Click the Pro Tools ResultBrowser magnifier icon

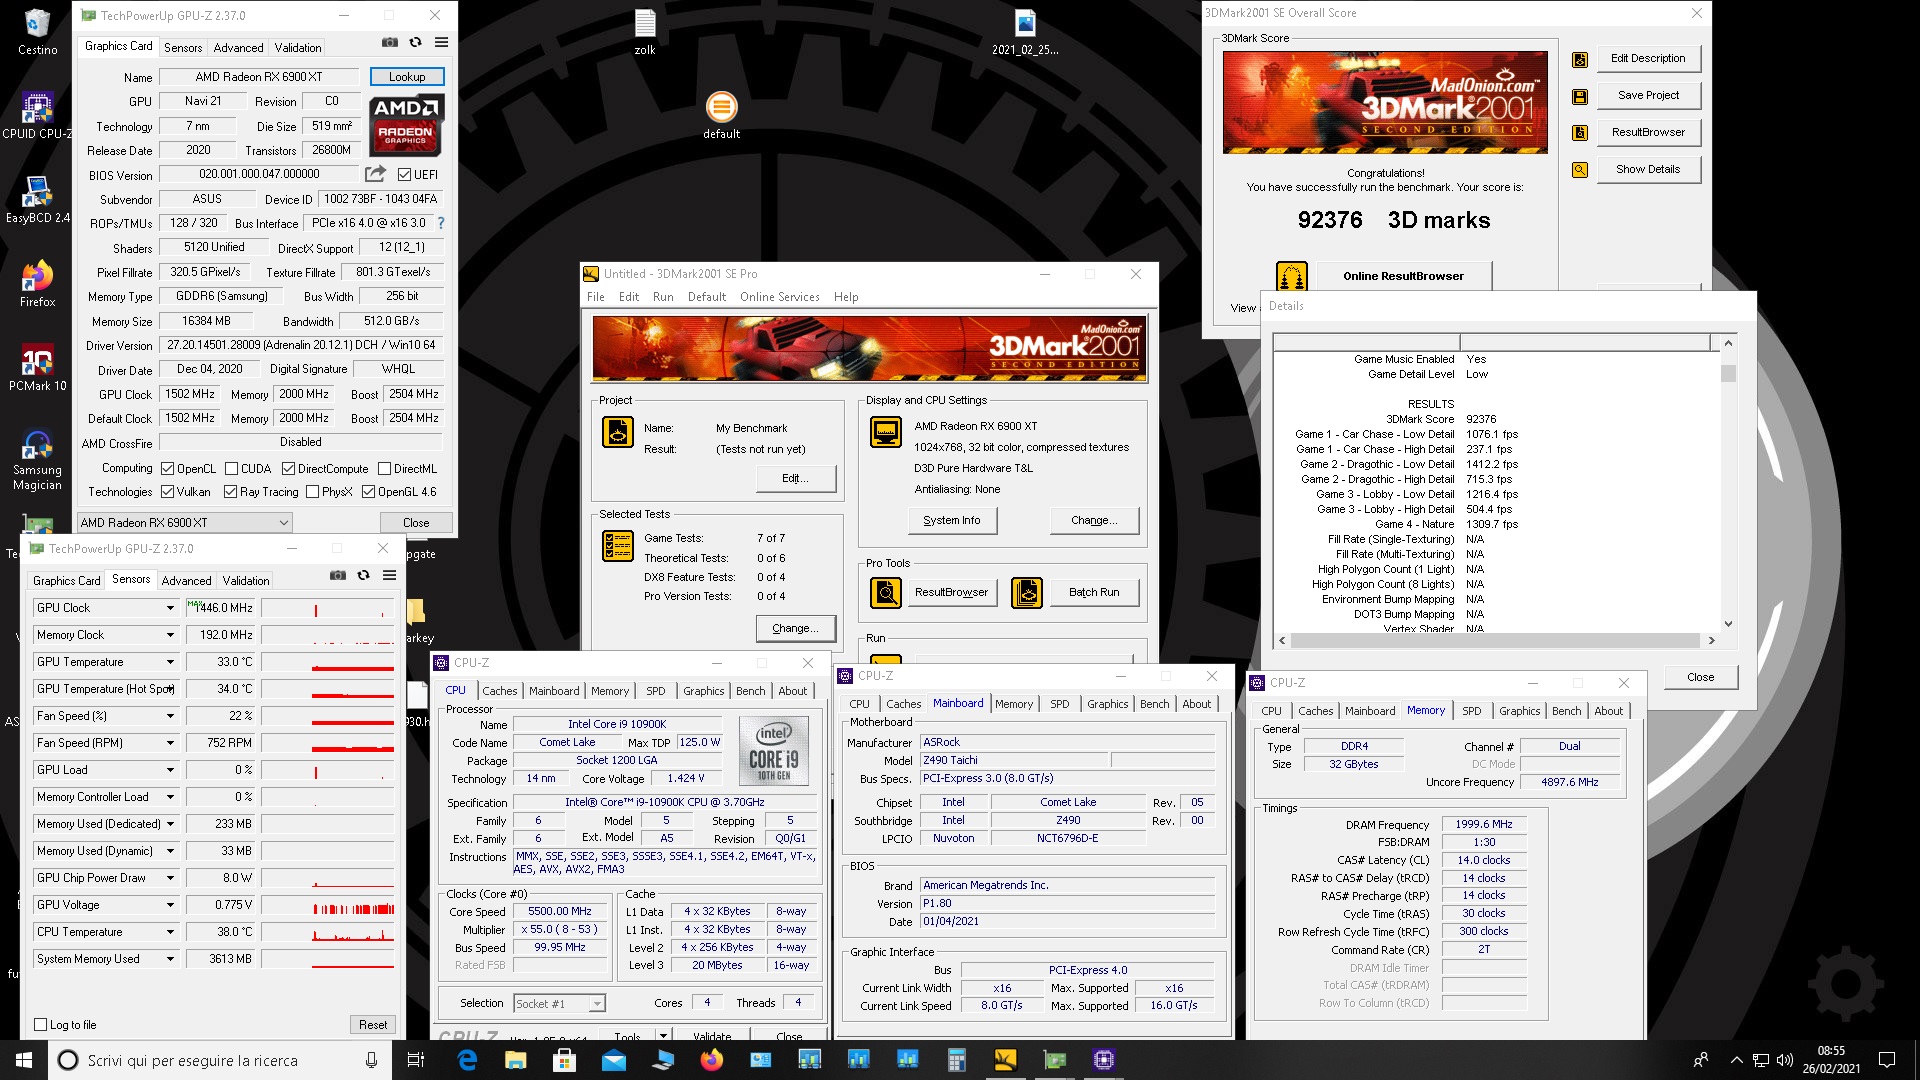click(886, 593)
